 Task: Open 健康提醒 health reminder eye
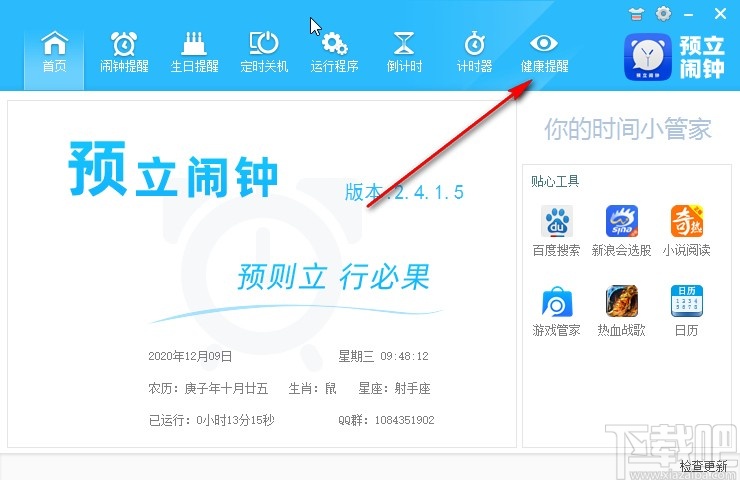544,52
